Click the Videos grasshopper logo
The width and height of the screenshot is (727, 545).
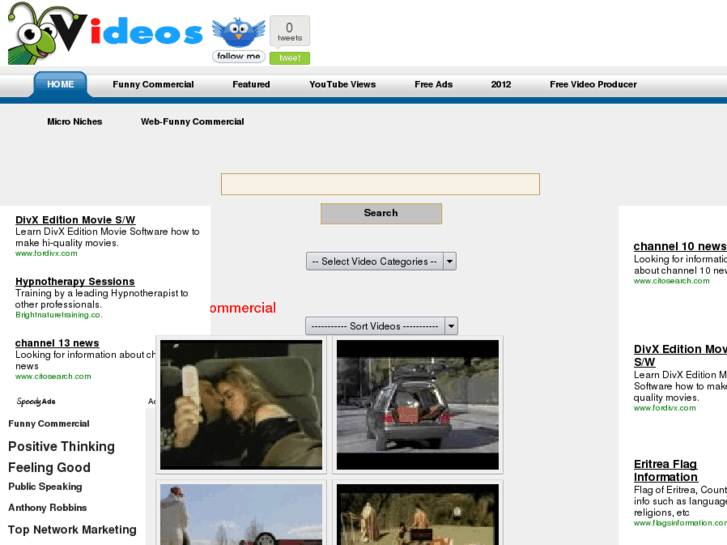[105, 33]
